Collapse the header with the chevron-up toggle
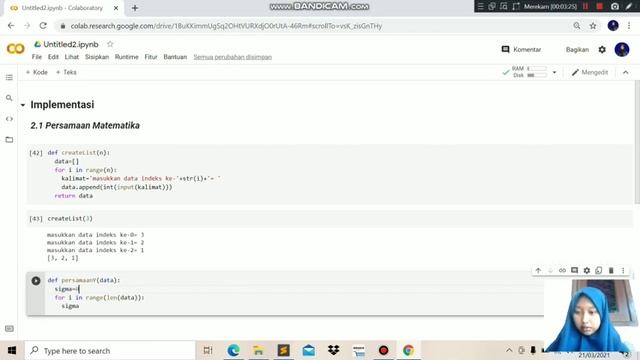 tap(626, 72)
